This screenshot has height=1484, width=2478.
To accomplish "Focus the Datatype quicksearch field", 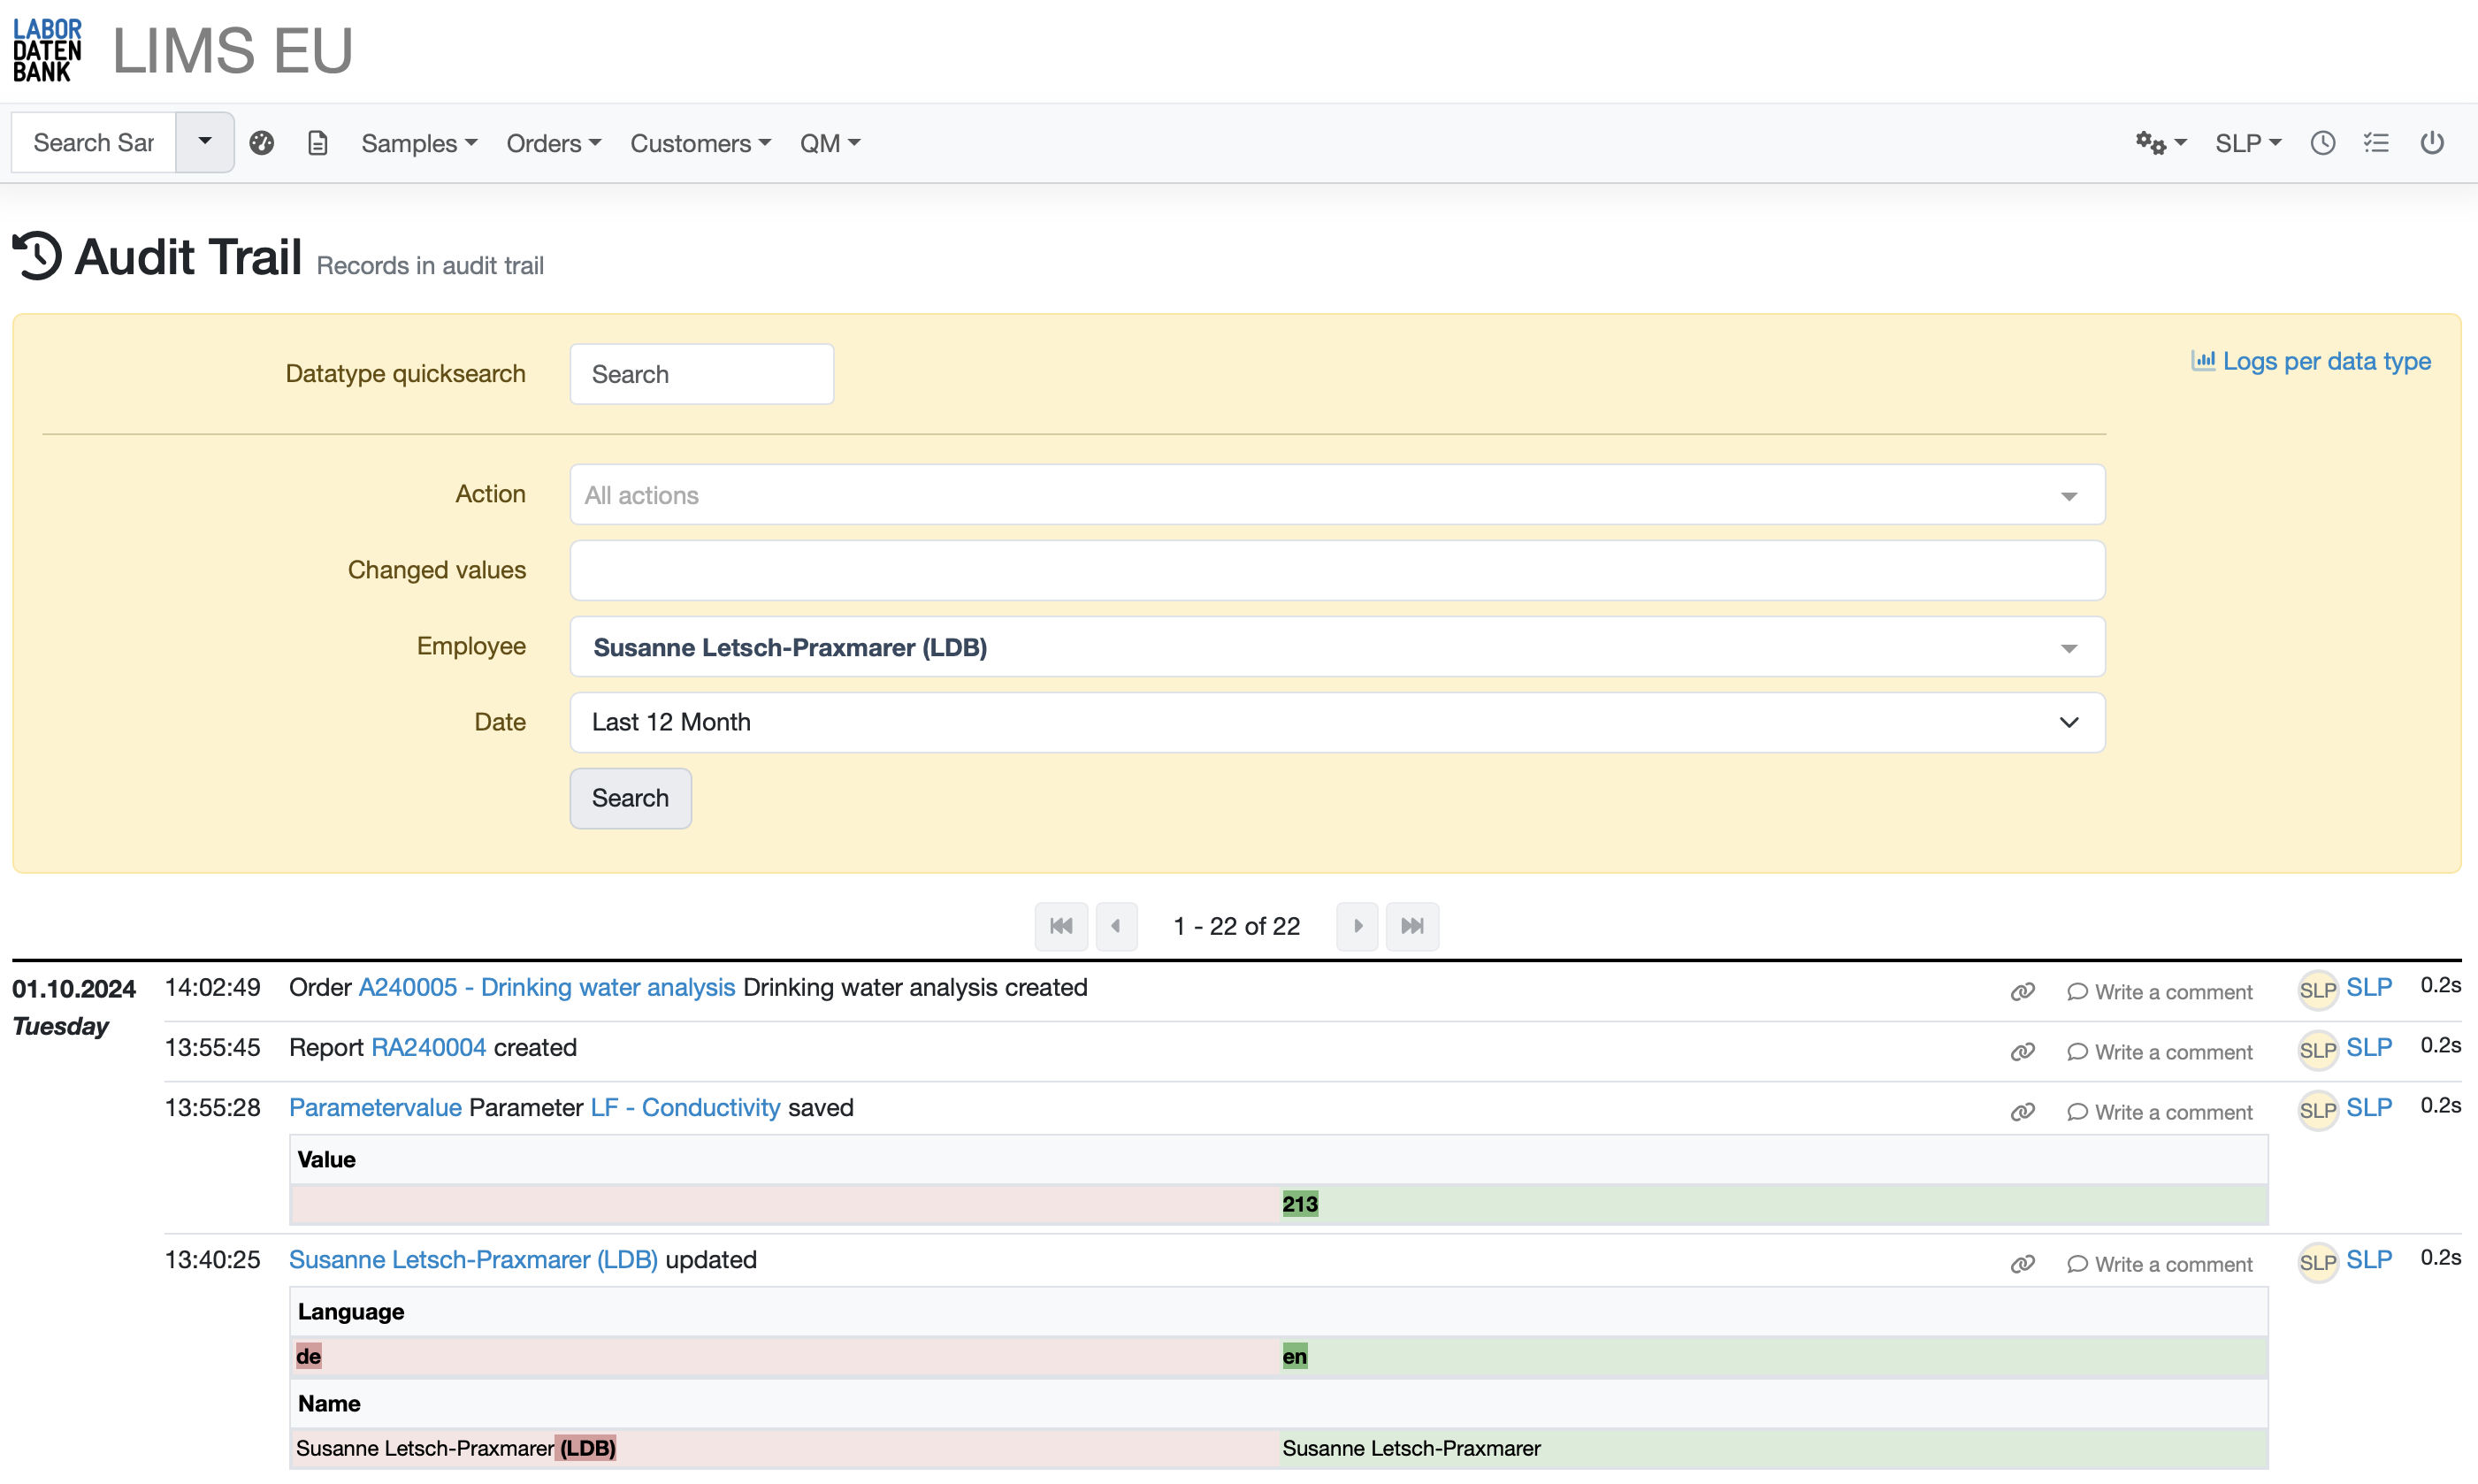I will (x=701, y=374).
